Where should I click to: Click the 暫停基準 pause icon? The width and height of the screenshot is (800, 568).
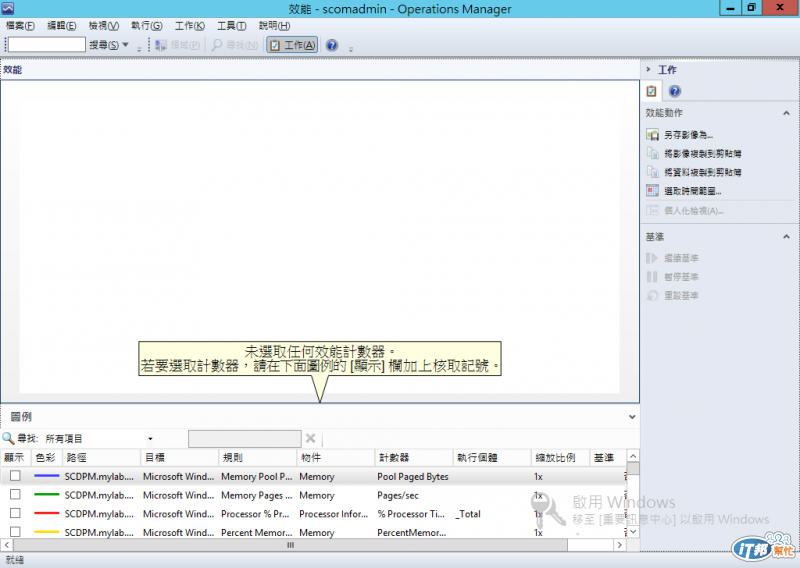pos(652,277)
